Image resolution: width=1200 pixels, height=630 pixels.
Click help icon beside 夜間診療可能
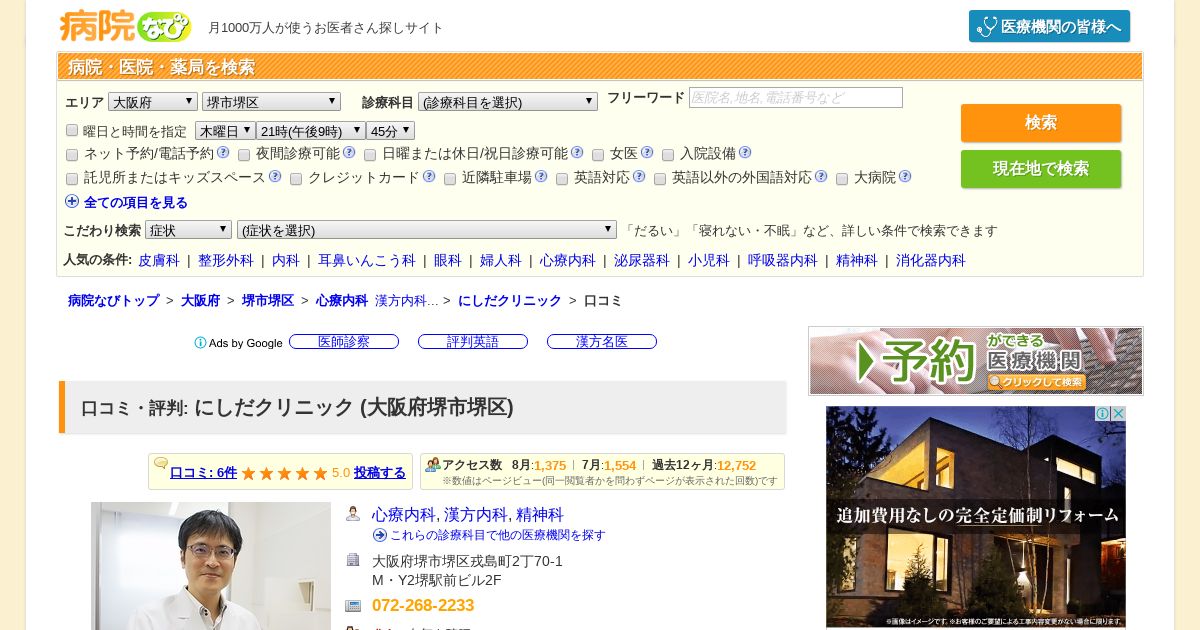[349, 152]
